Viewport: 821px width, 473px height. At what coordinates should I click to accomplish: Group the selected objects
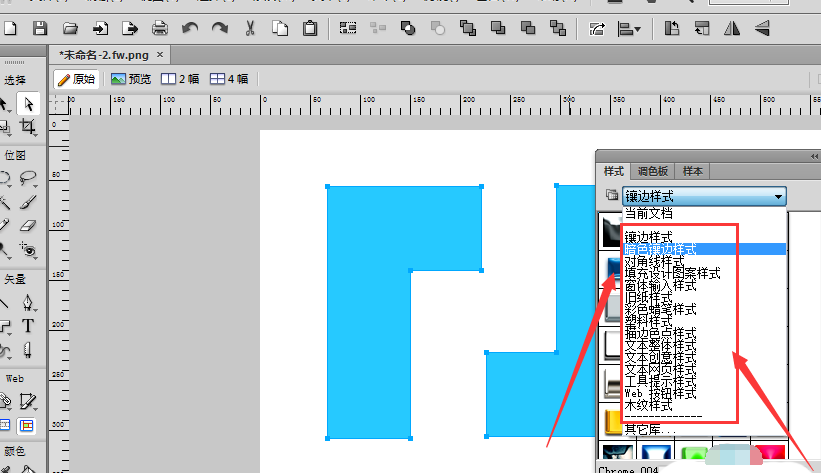(x=348, y=28)
